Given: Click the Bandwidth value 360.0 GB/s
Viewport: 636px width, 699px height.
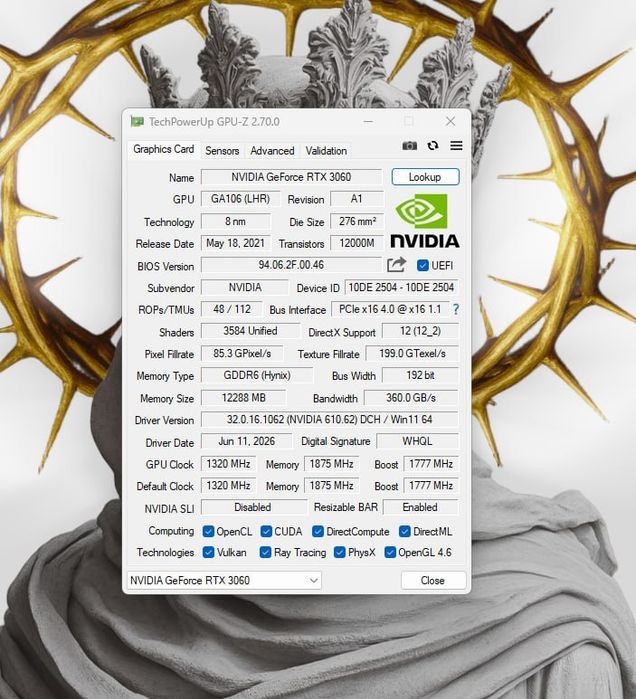Looking at the screenshot, I should point(411,398).
